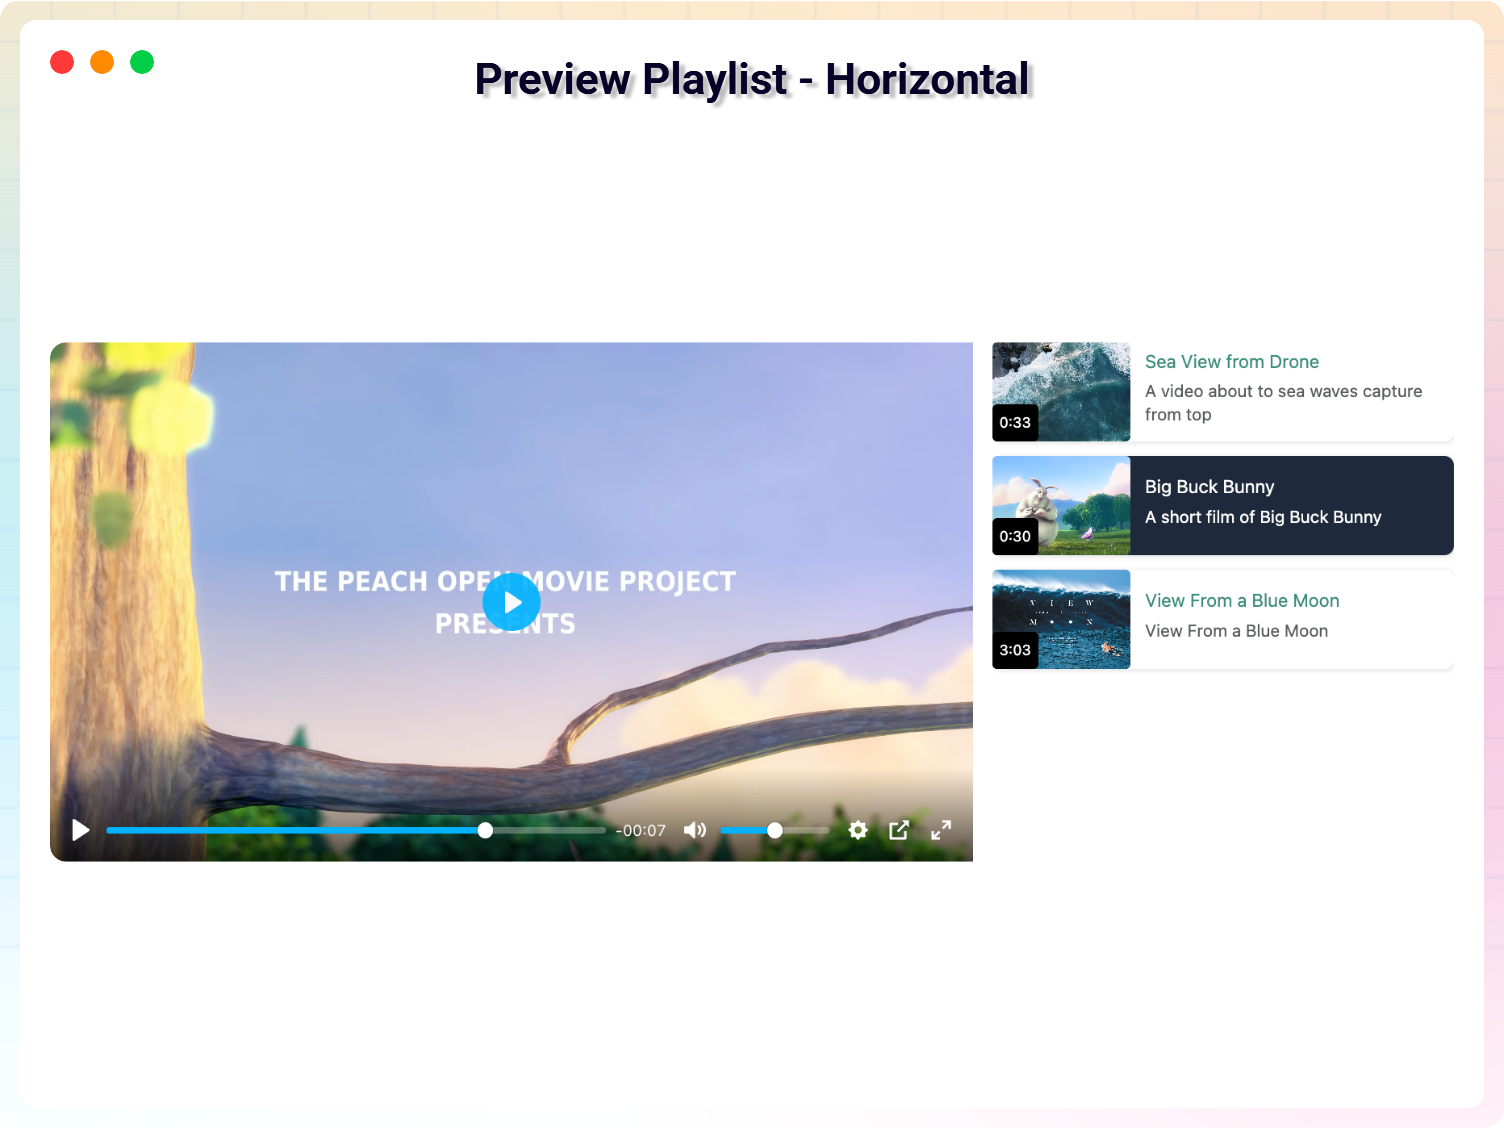1504x1128 pixels.
Task: Click the green maximize window dot
Action: (x=142, y=62)
